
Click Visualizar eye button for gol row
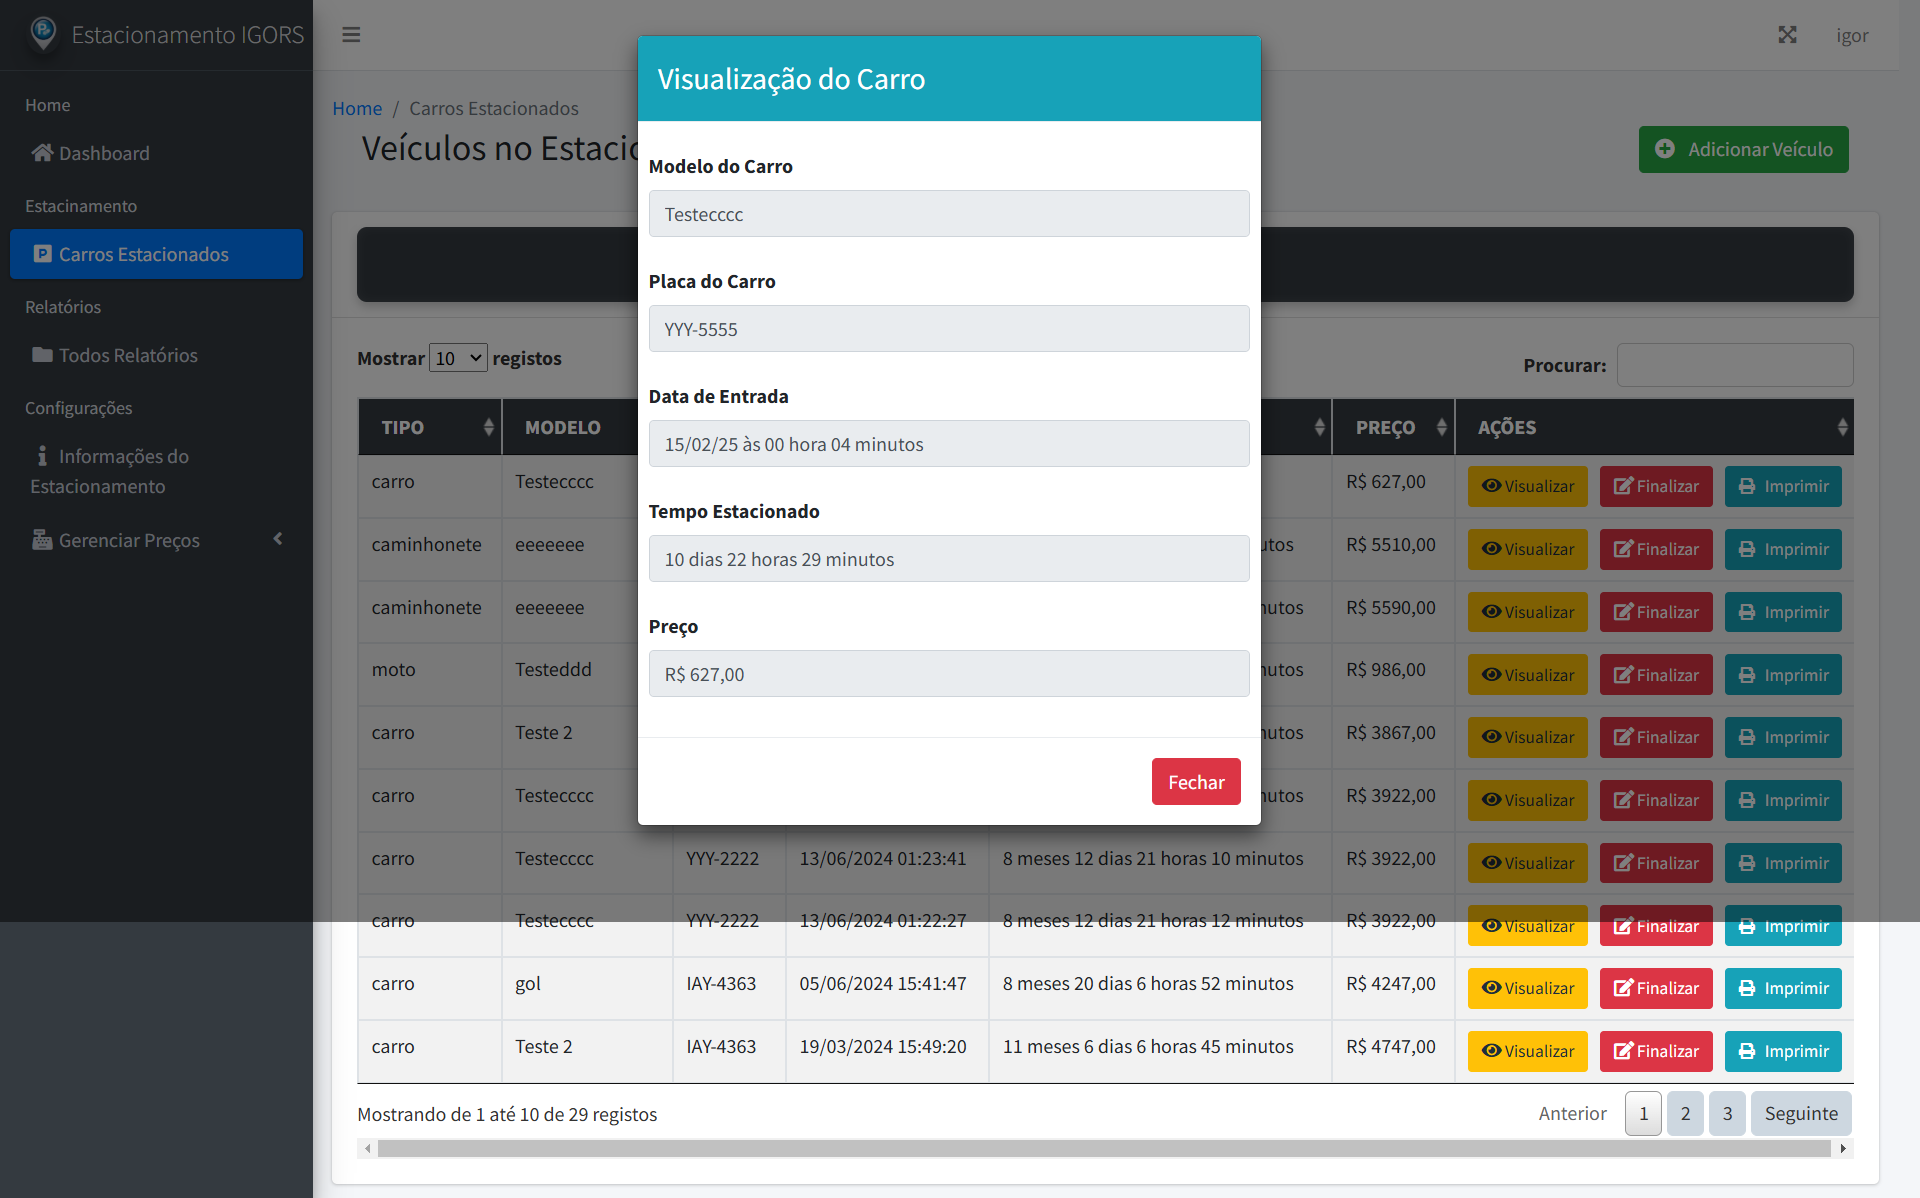(1527, 988)
